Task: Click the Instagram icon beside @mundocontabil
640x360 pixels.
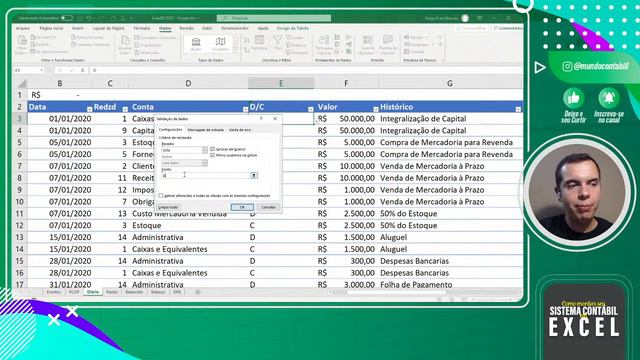Action: [x=567, y=66]
